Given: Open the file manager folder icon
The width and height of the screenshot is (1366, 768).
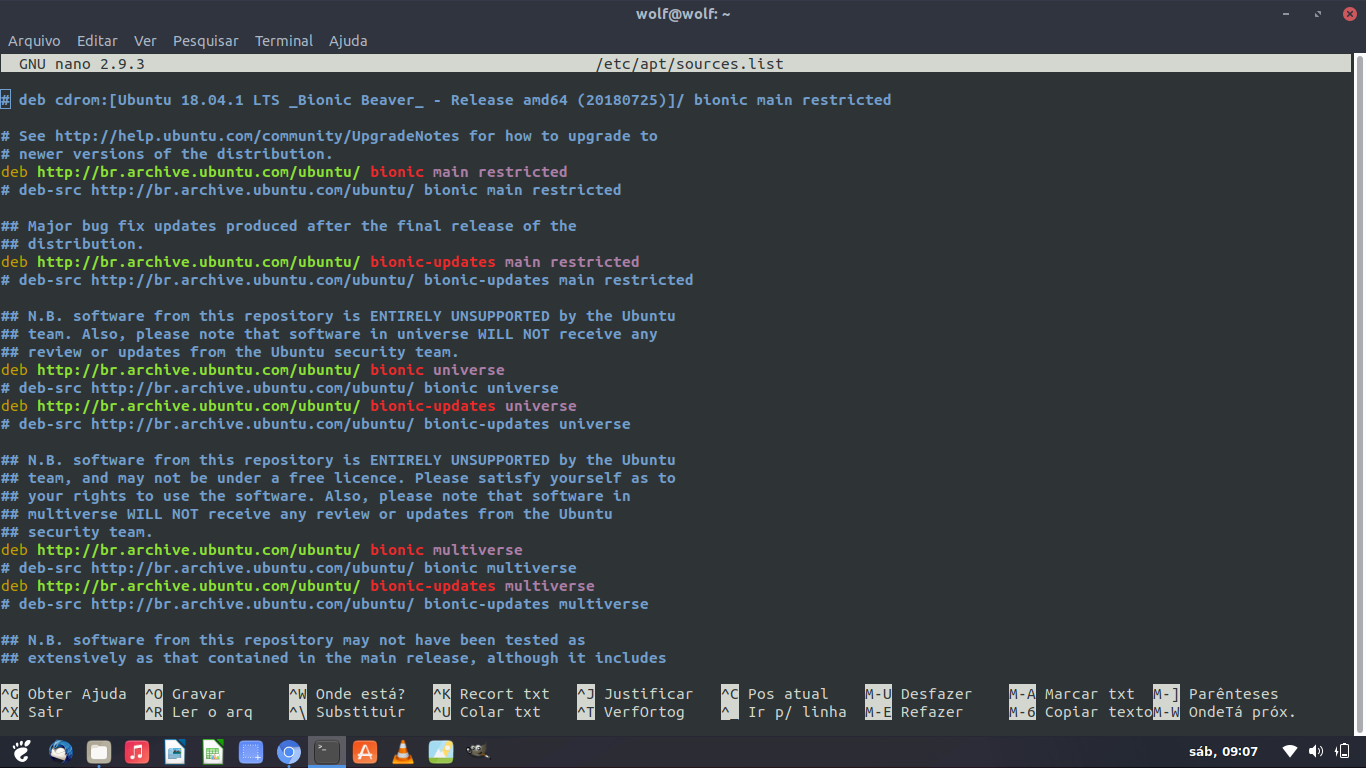Looking at the screenshot, I should point(98,751).
